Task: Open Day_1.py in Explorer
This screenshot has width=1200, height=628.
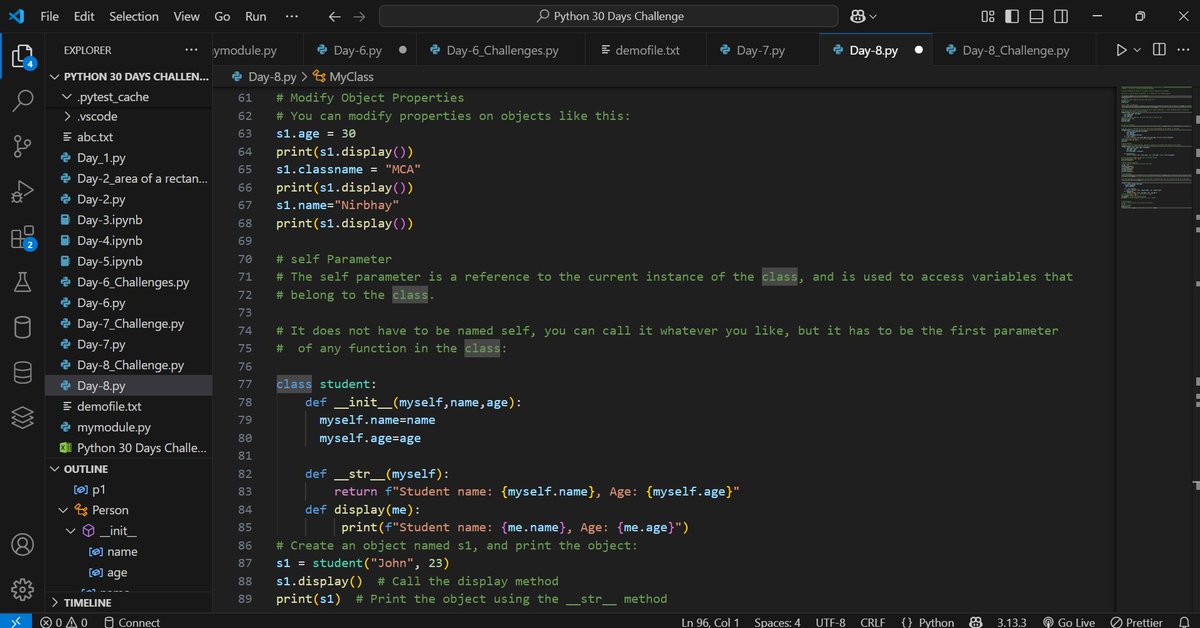Action: (128, 158)
